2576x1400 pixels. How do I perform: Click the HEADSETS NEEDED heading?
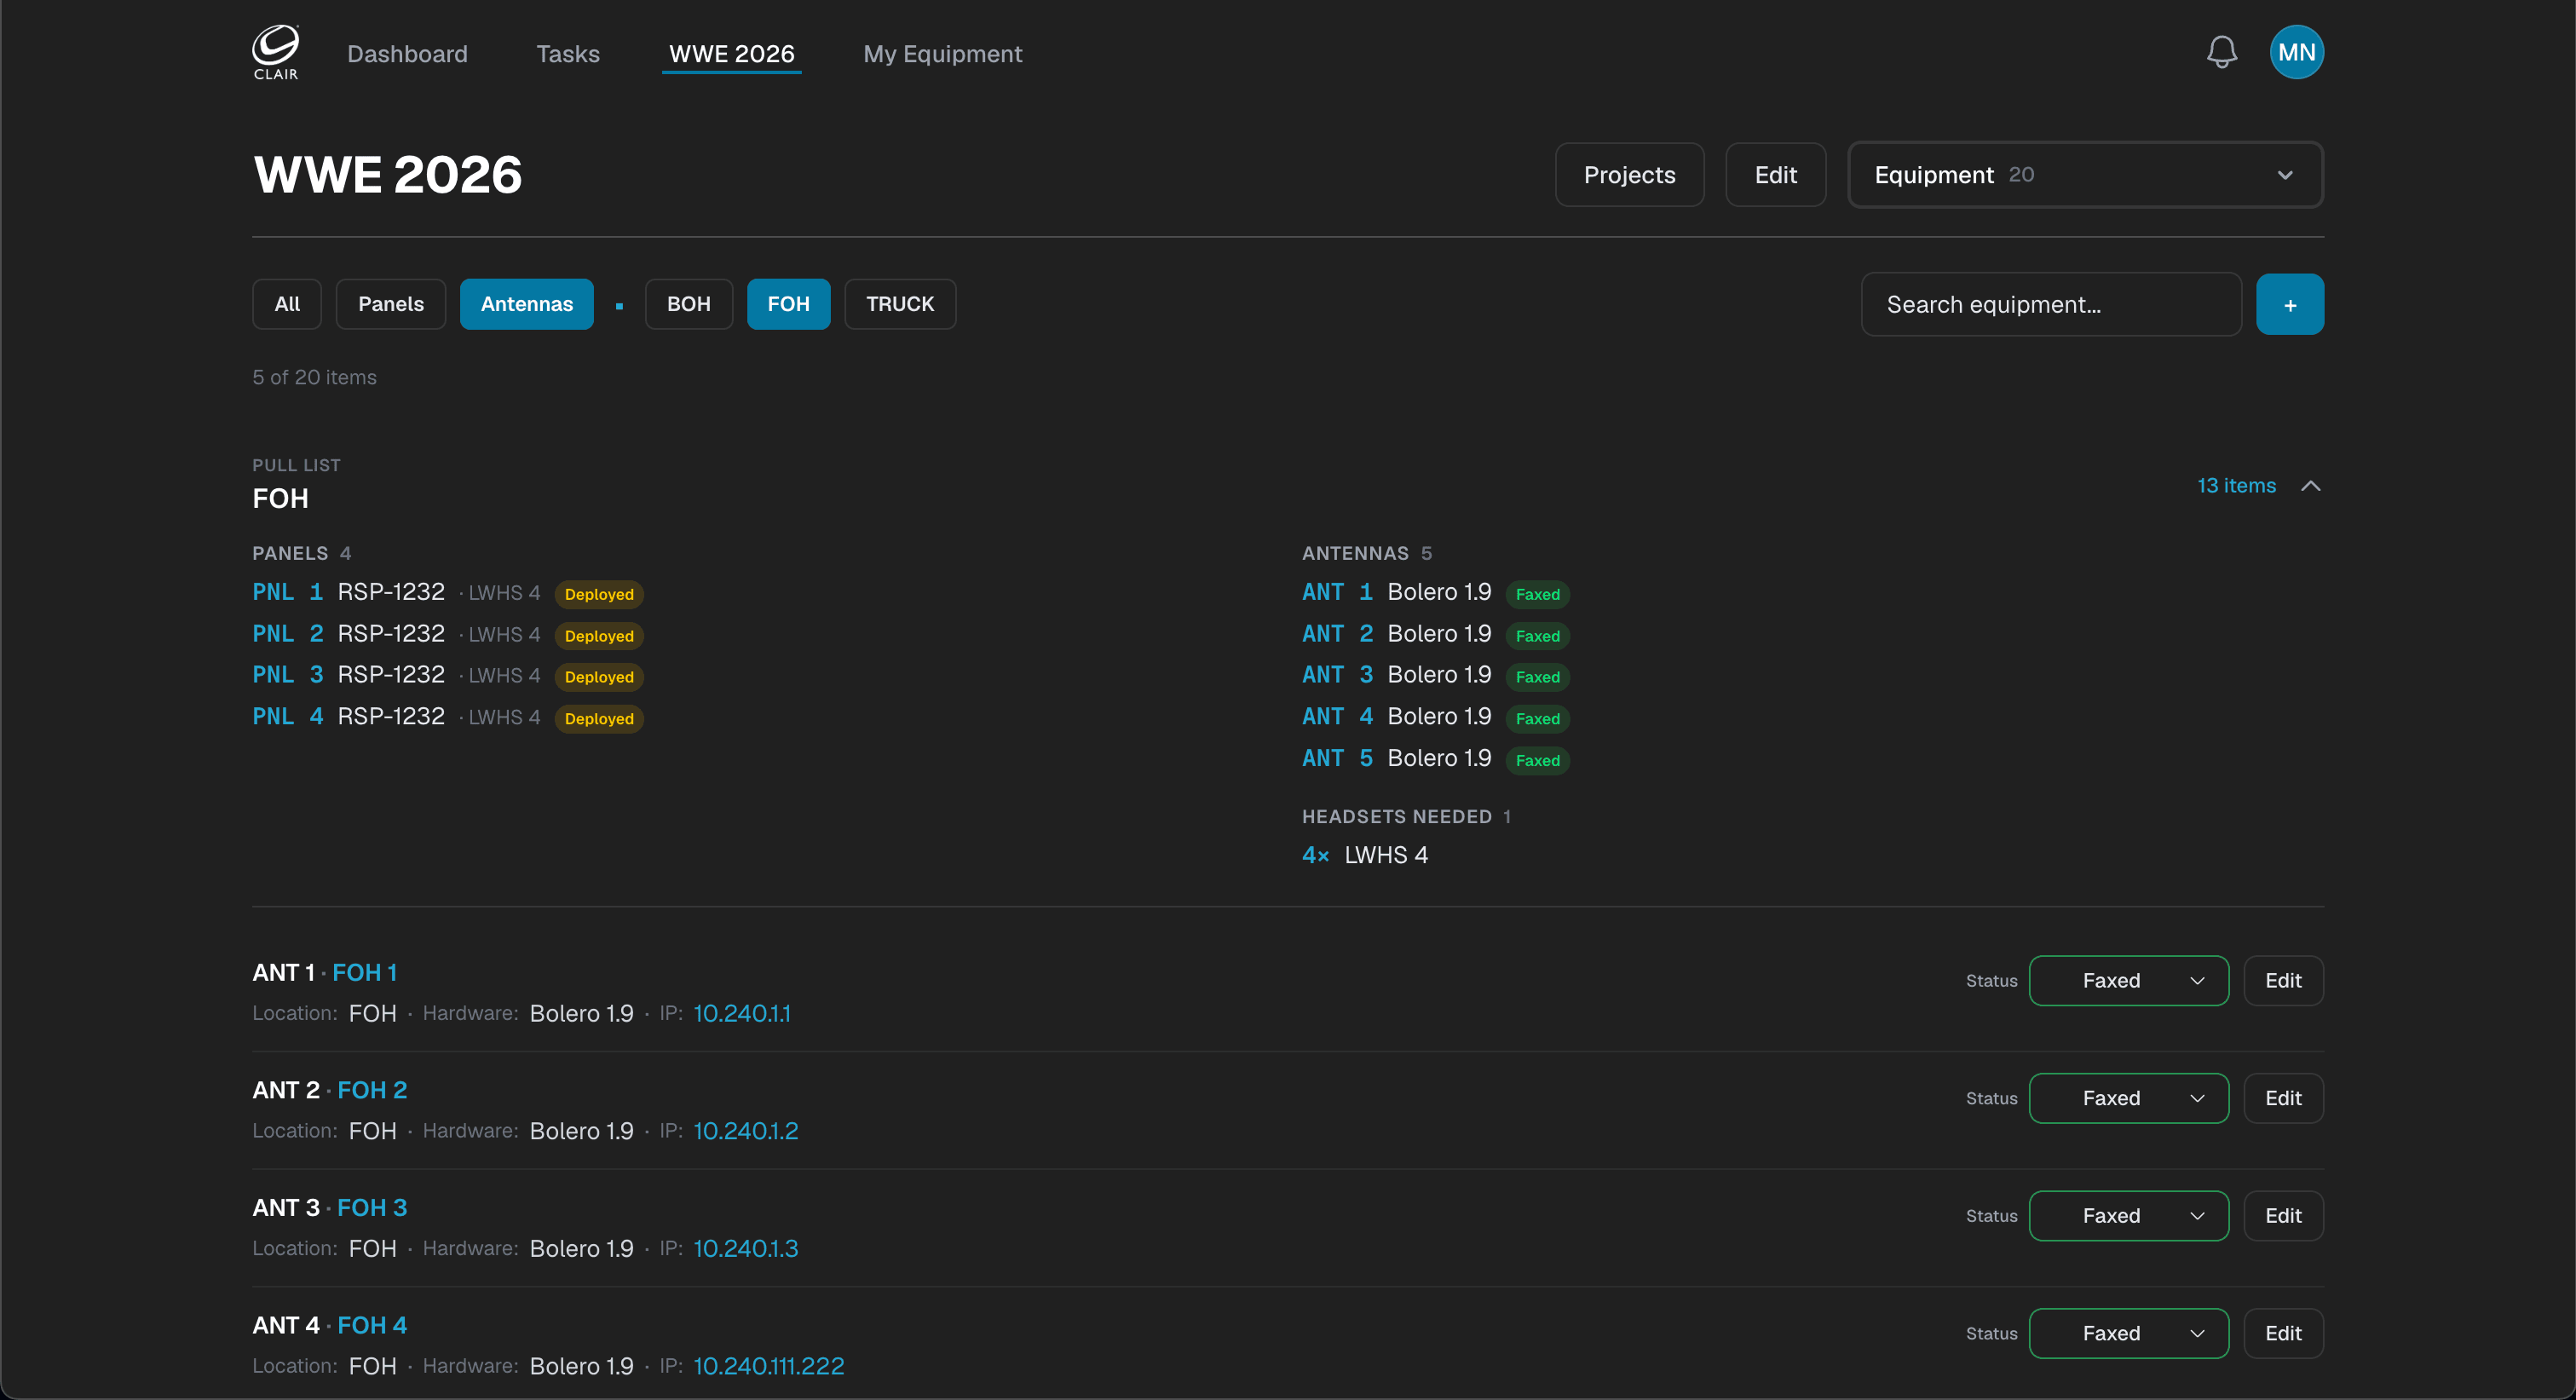1397,817
